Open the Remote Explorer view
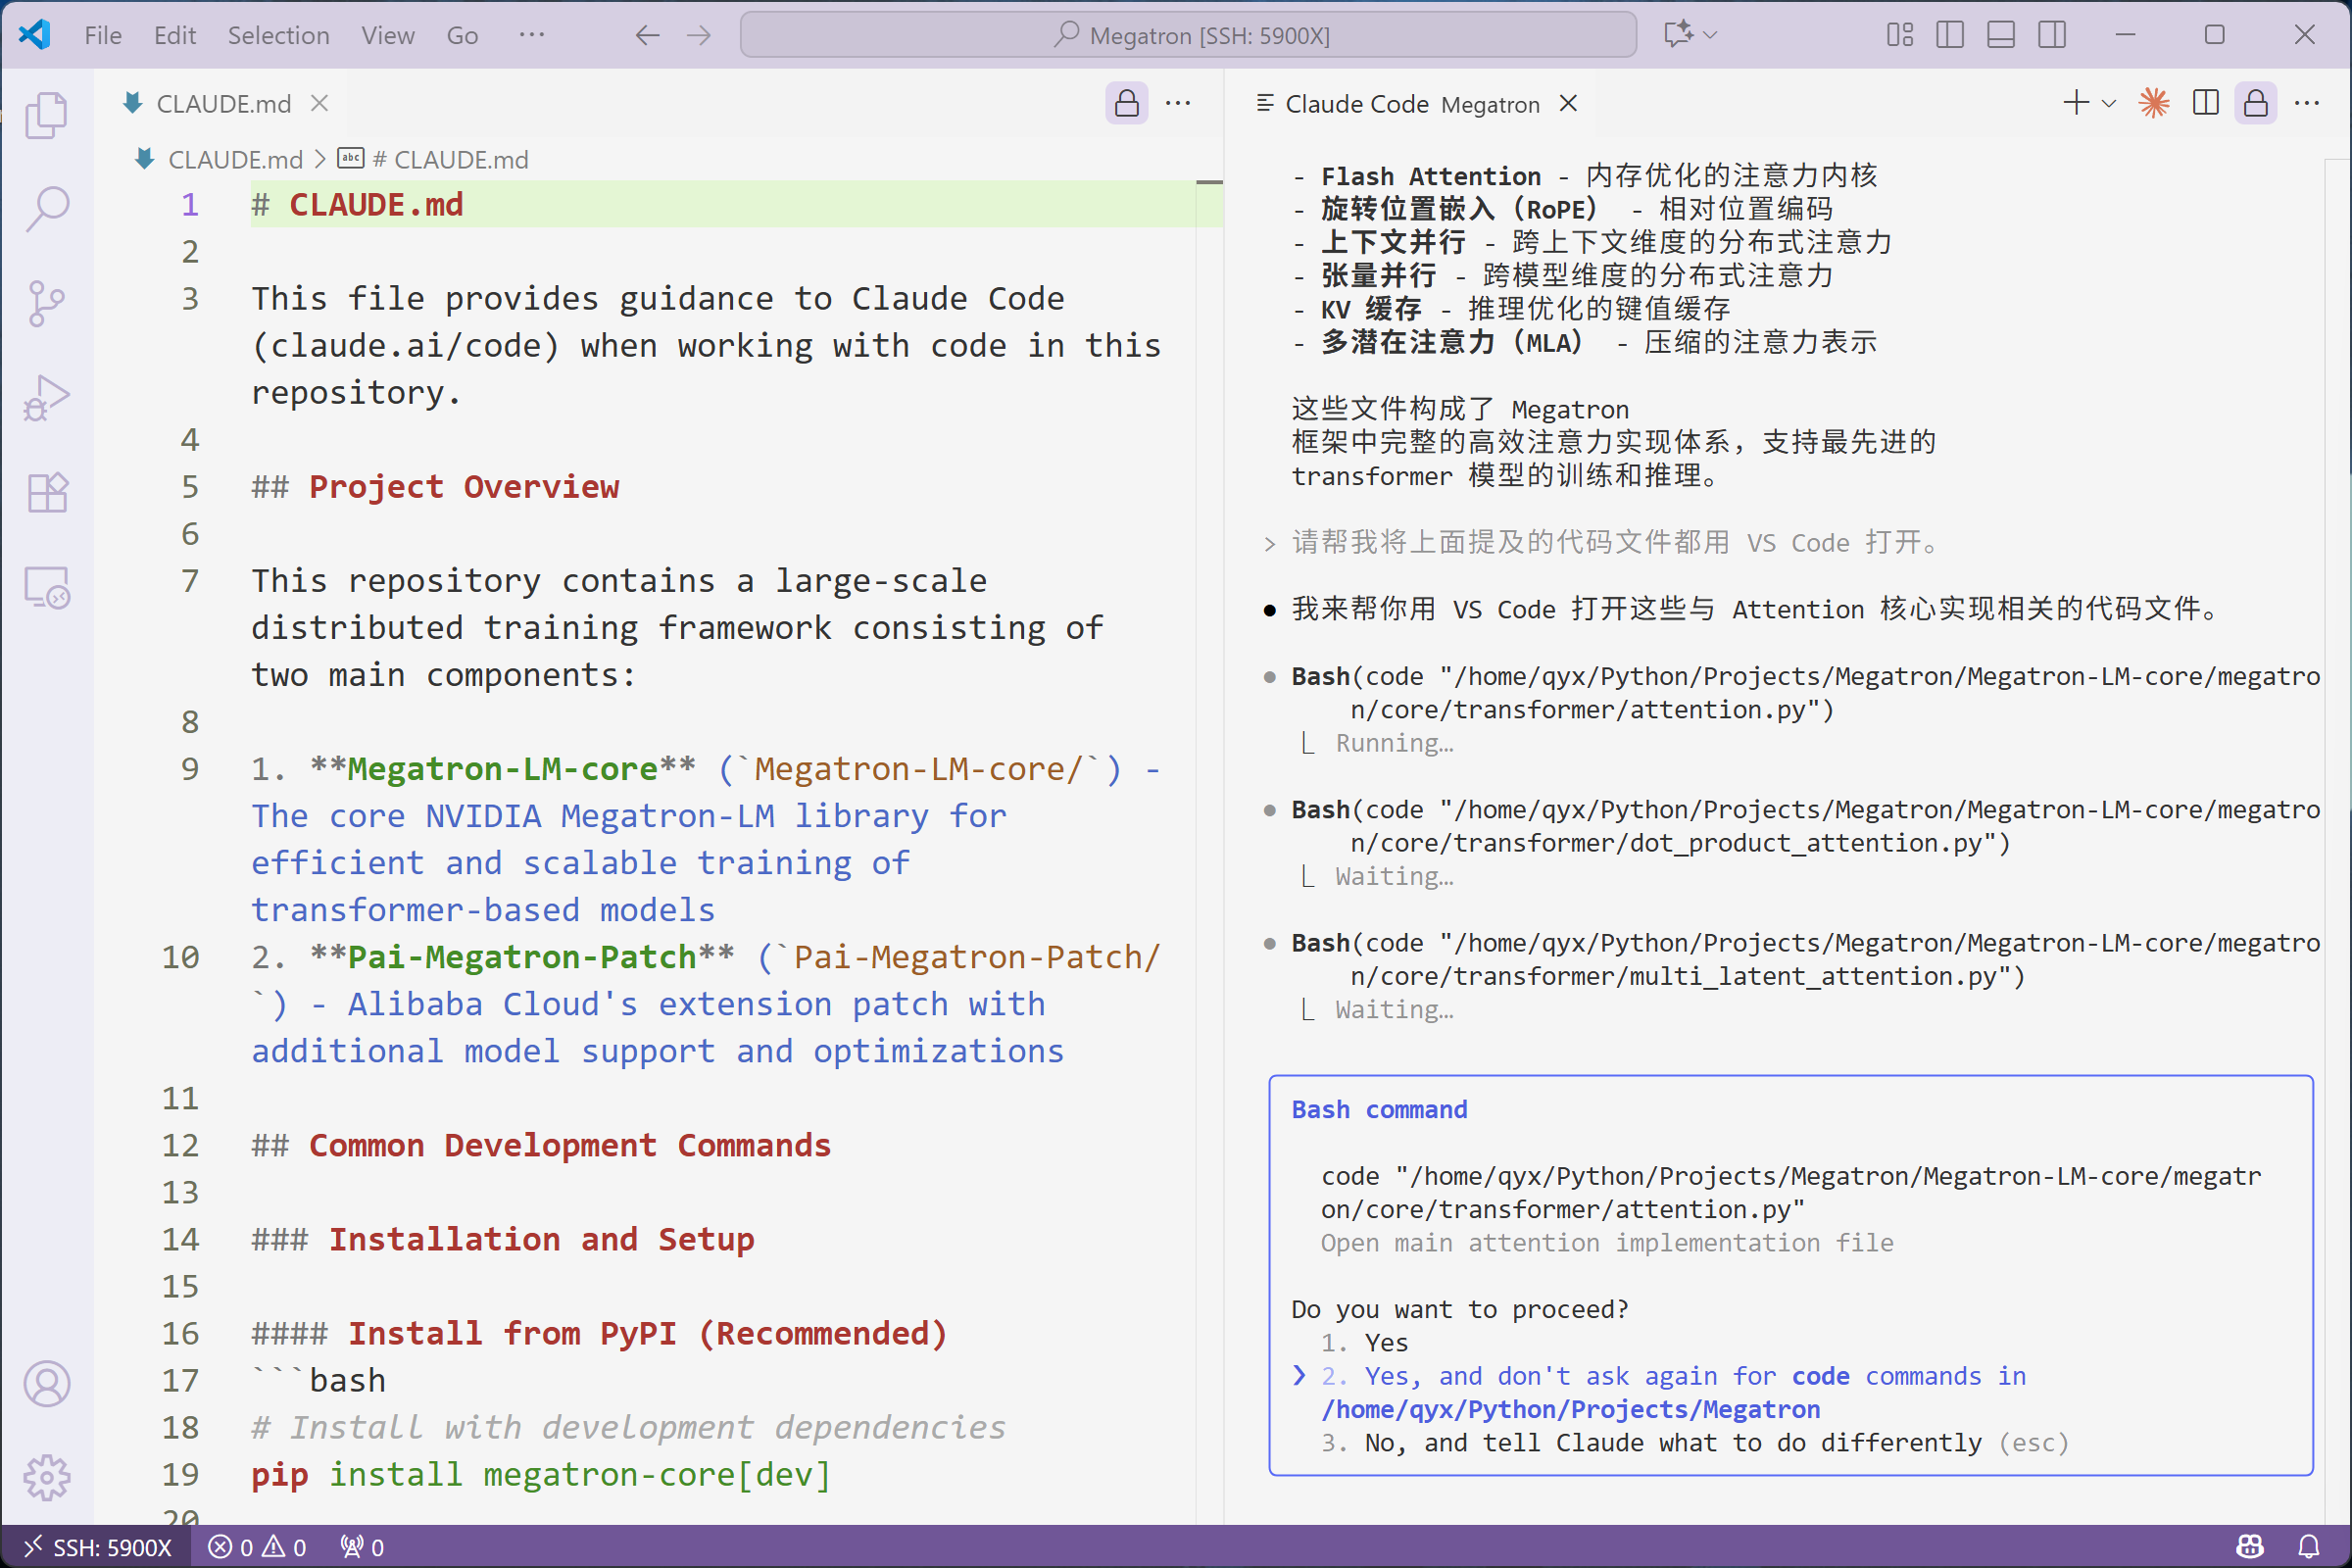 [x=47, y=587]
